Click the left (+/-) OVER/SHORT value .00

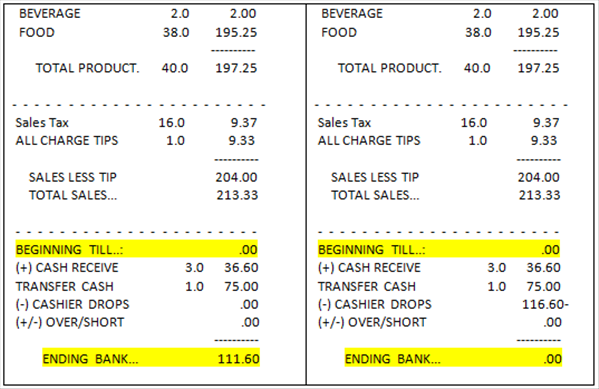[x=250, y=323]
